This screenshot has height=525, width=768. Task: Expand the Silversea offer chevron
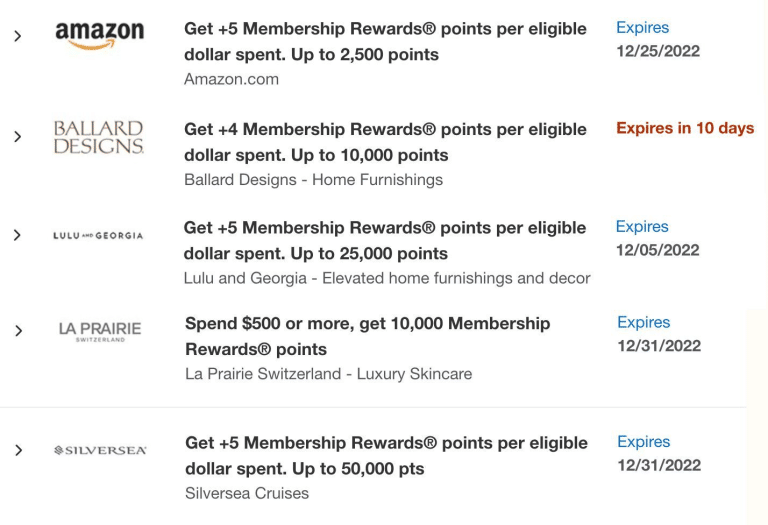click(18, 450)
